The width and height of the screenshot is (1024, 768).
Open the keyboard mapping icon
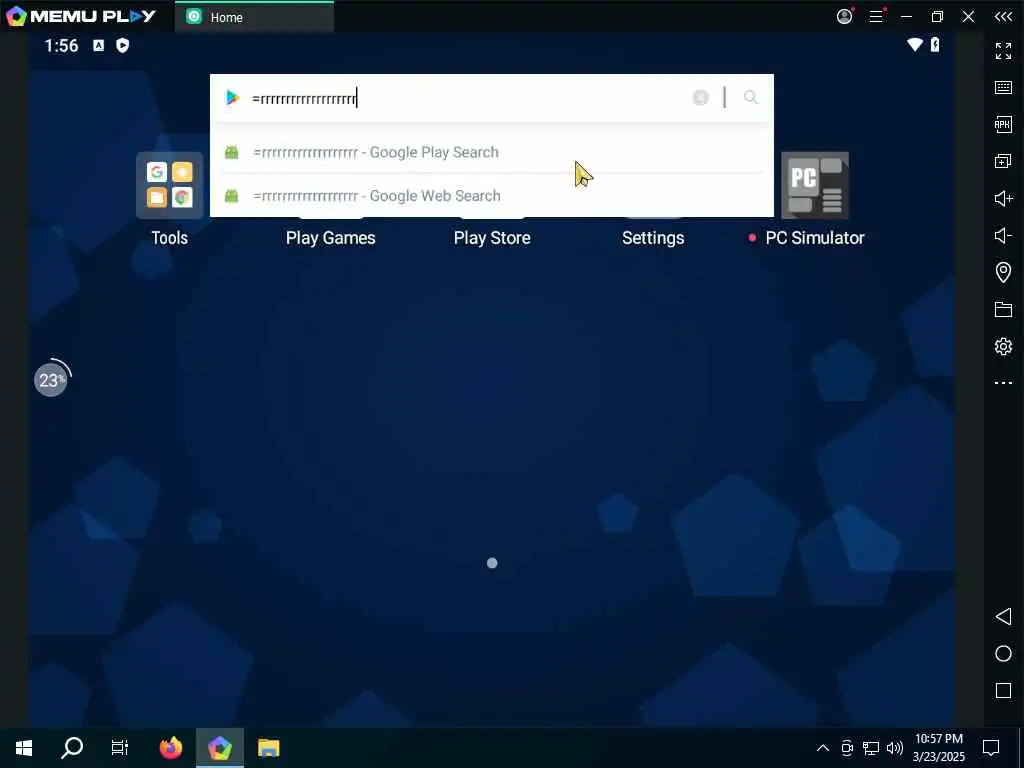pyautogui.click(x=1003, y=88)
